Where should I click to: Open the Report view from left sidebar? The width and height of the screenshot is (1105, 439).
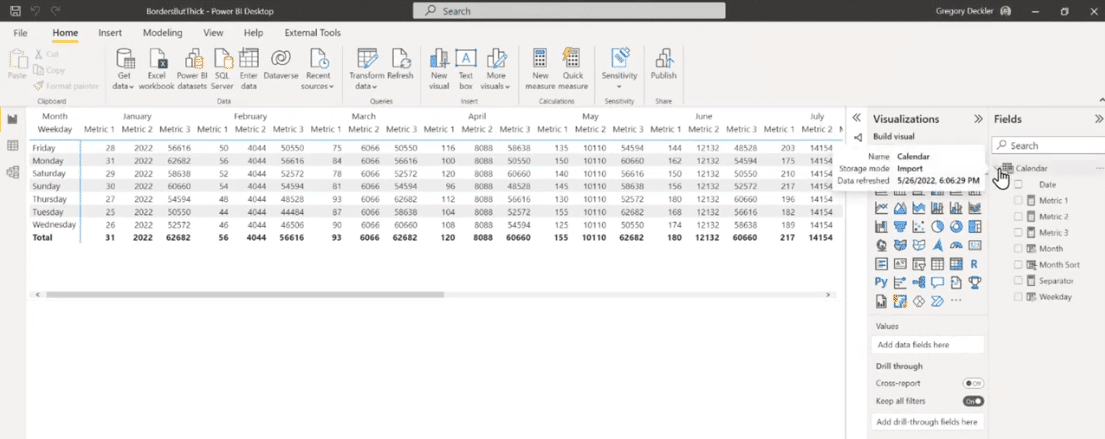12,119
